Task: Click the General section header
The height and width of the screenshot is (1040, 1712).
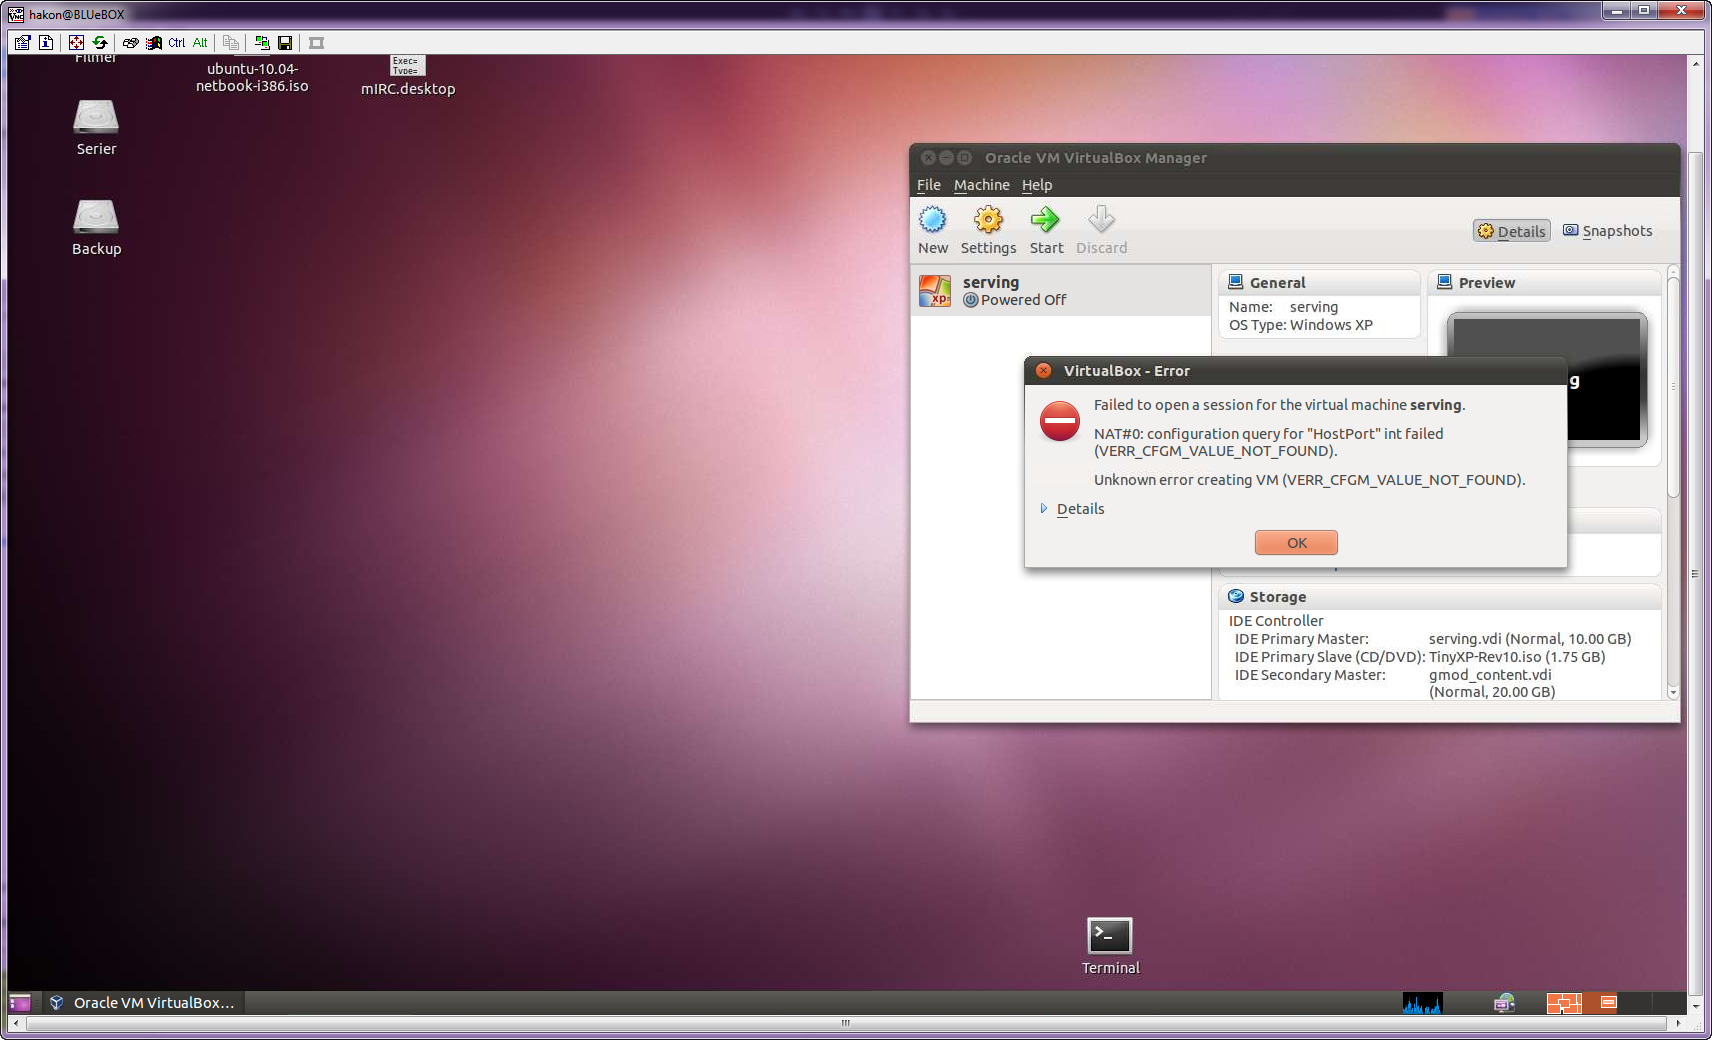Action: 1319,283
